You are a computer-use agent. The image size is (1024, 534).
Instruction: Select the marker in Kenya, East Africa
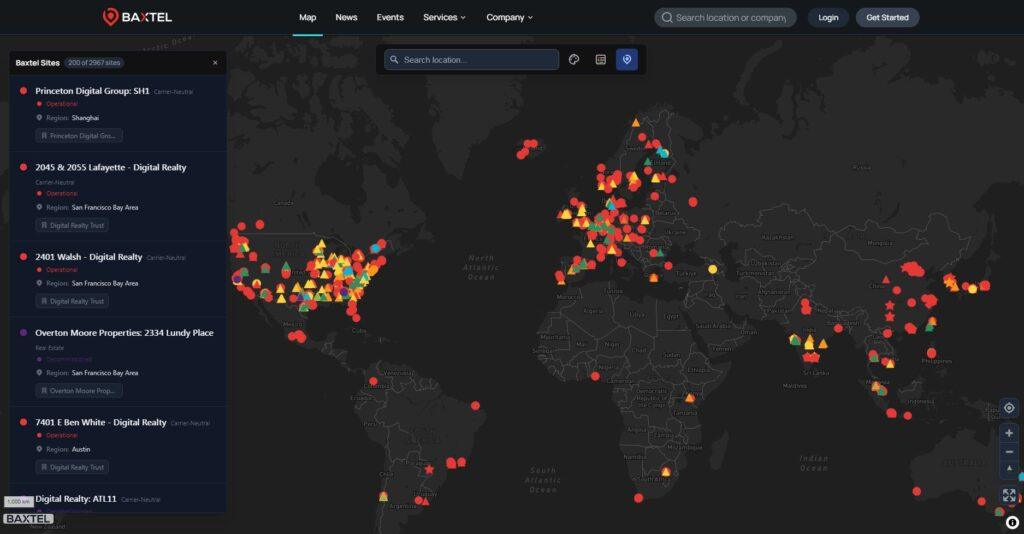point(690,398)
